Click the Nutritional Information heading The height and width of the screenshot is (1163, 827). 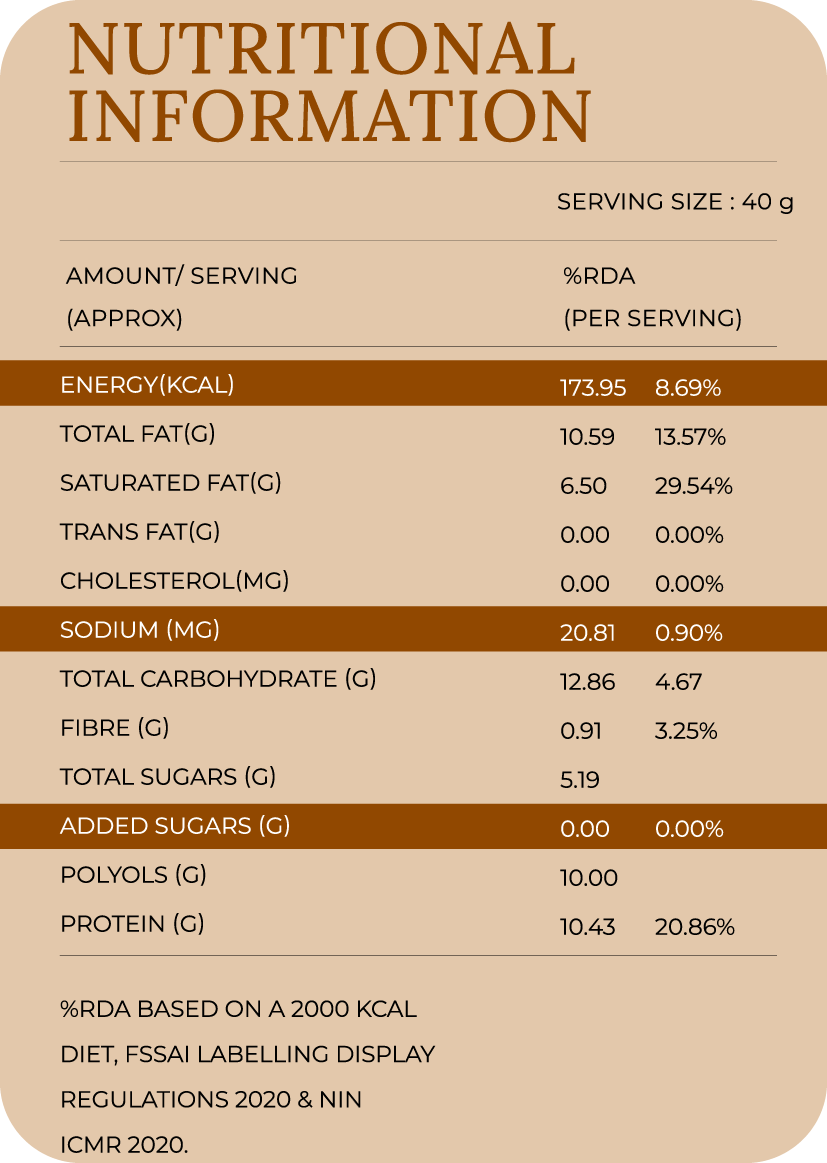click(x=330, y=82)
